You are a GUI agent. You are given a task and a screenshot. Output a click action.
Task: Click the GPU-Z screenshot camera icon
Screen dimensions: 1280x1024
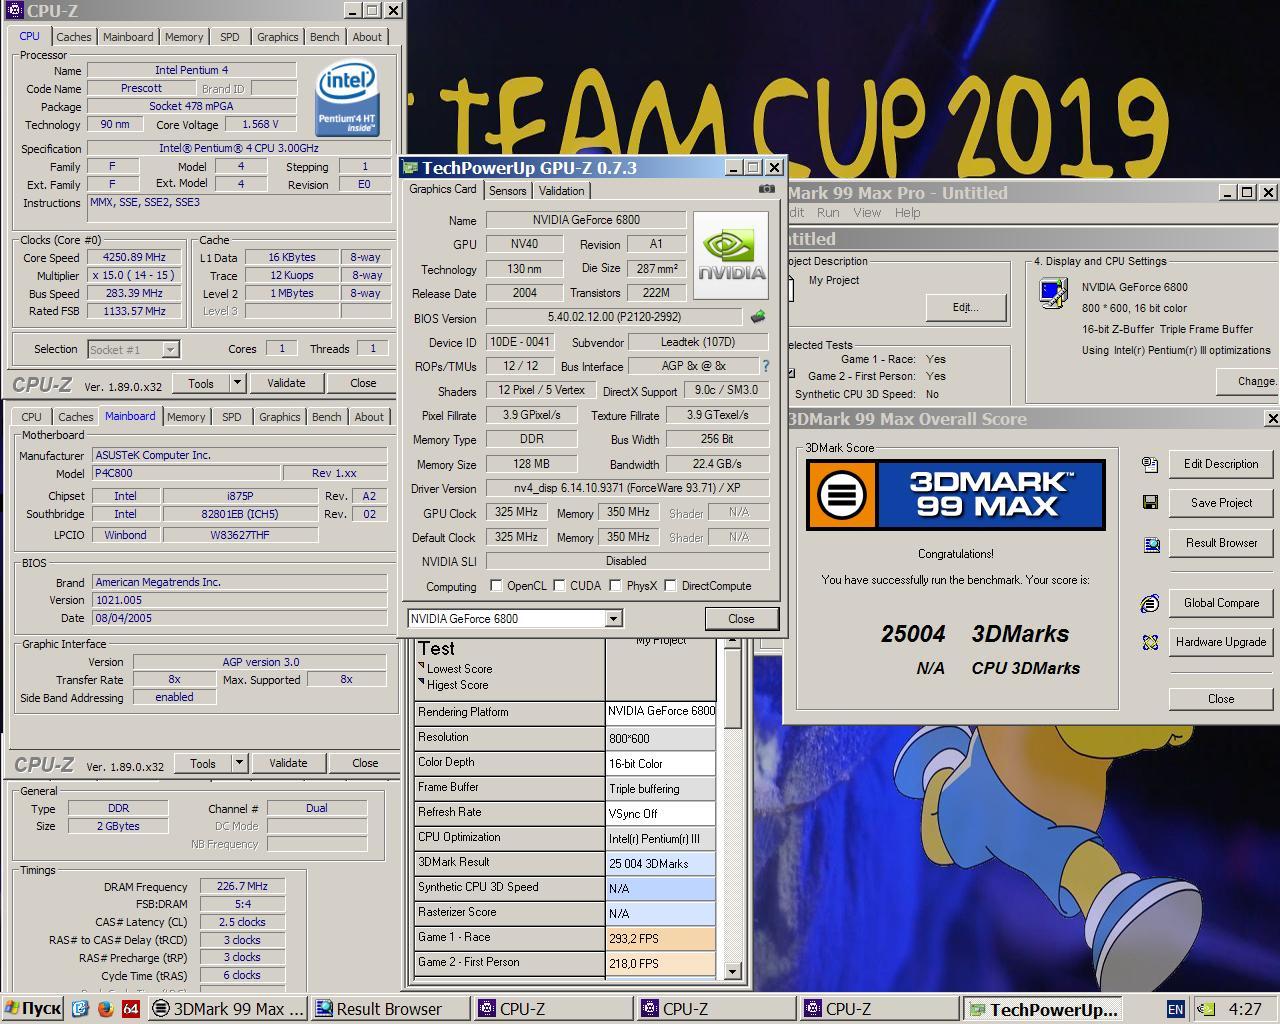[767, 189]
